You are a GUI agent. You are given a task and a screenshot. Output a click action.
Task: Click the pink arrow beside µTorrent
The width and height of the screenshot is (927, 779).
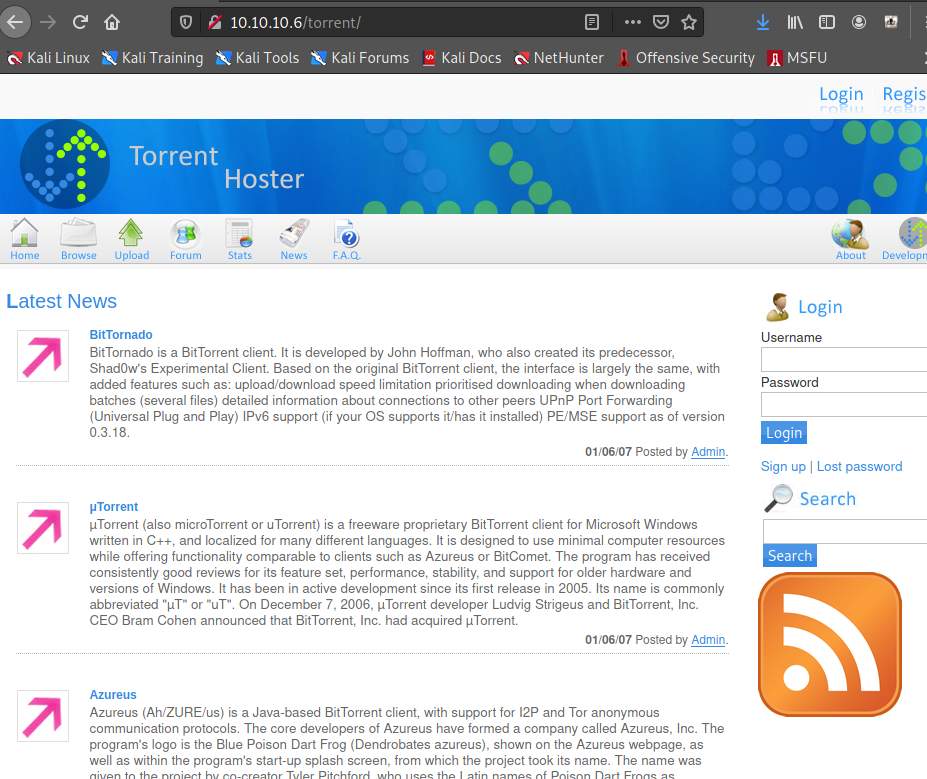click(43, 528)
